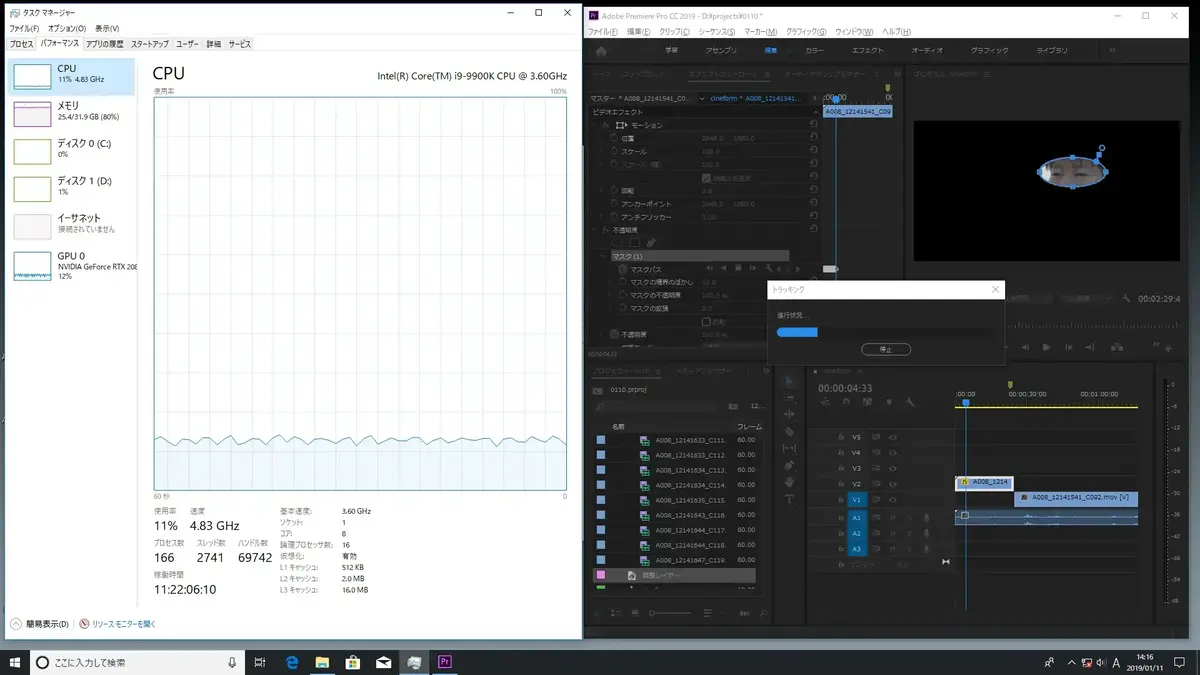The height and width of the screenshot is (675, 1200).
Task: Create a 4-point polygon mask
Action: [636, 242]
